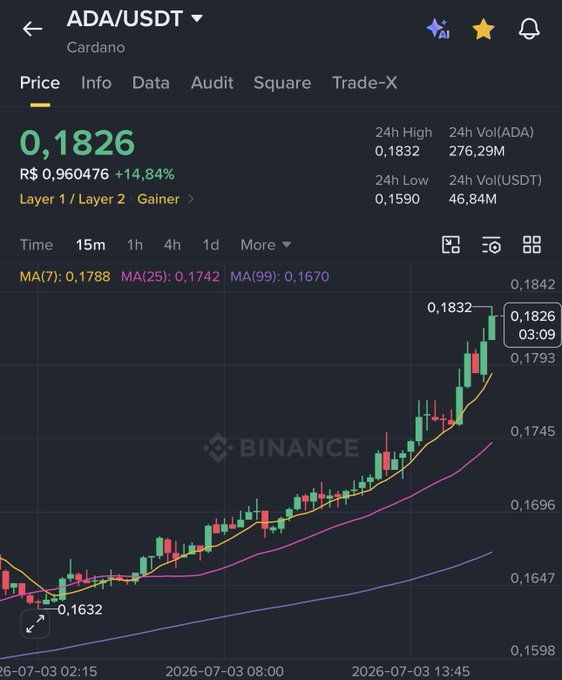Open the Gainer tag link
This screenshot has width=562, height=680.
(158, 199)
